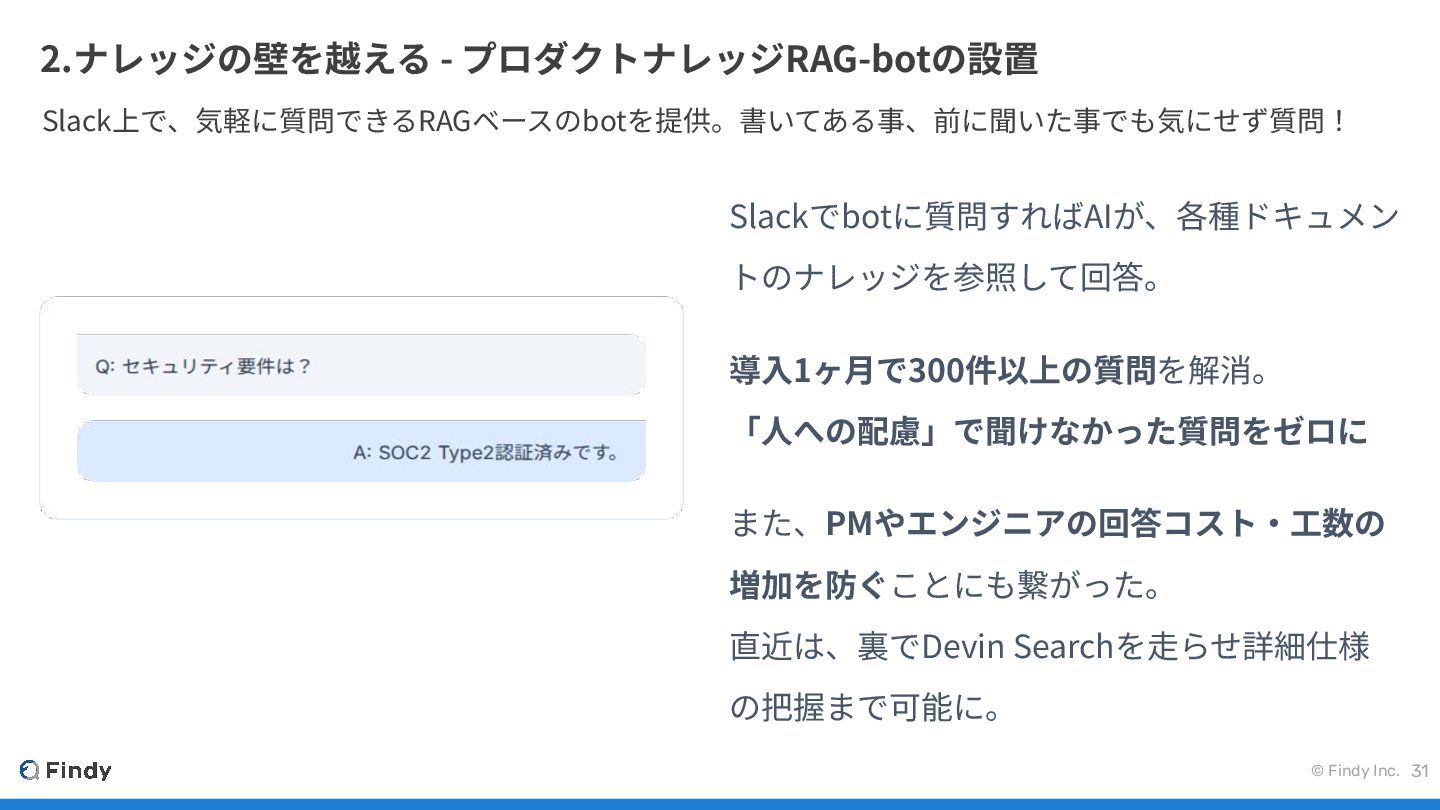
Task: Click the '© Findy Inc.' copyright text
Action: (1355, 771)
